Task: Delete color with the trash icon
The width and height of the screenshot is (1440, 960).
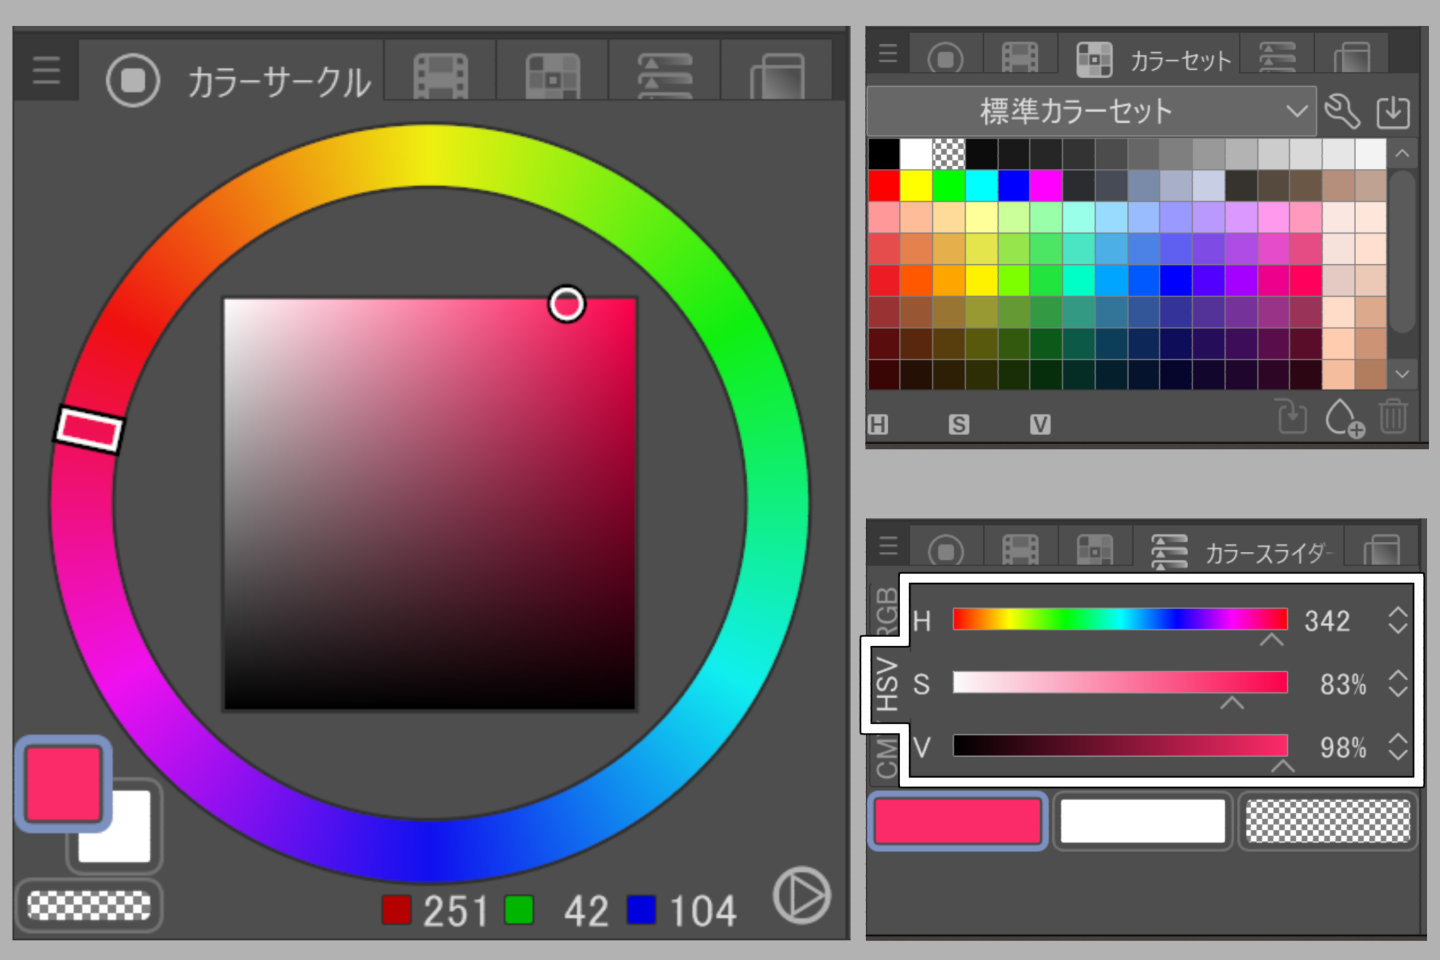Action: pos(1393,416)
